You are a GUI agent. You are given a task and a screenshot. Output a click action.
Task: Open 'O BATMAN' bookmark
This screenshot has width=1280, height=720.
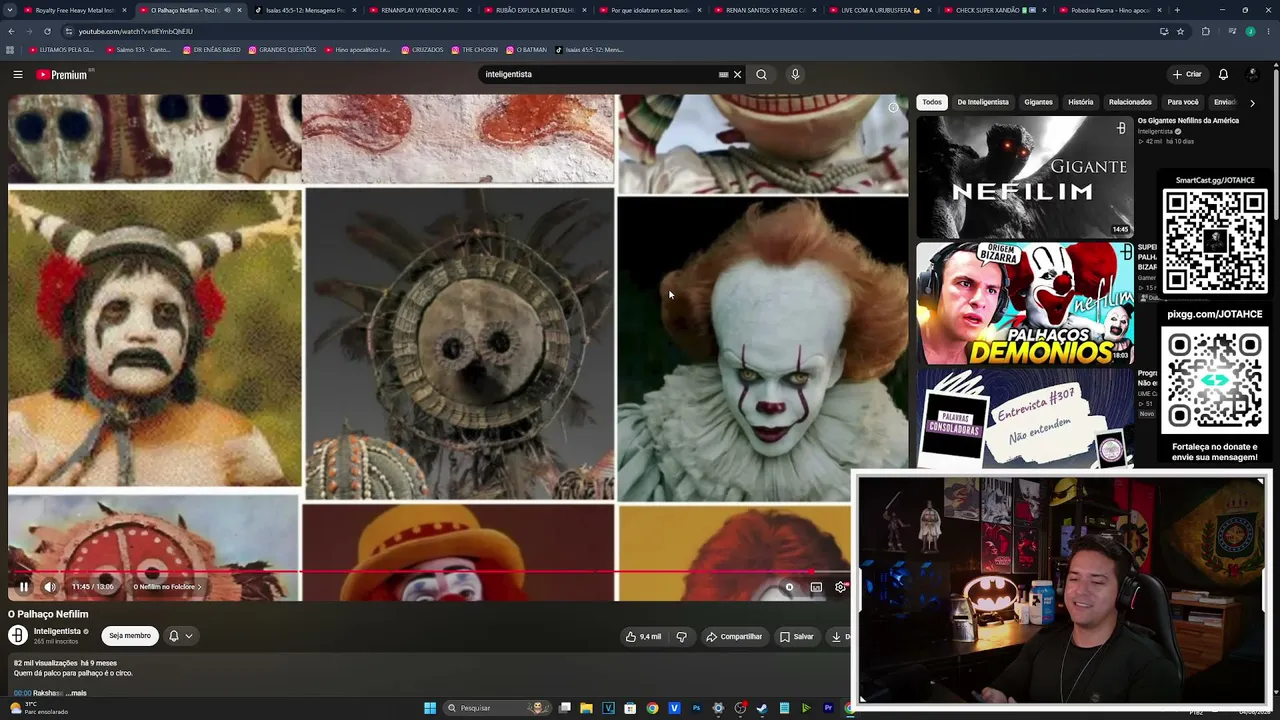pos(526,50)
